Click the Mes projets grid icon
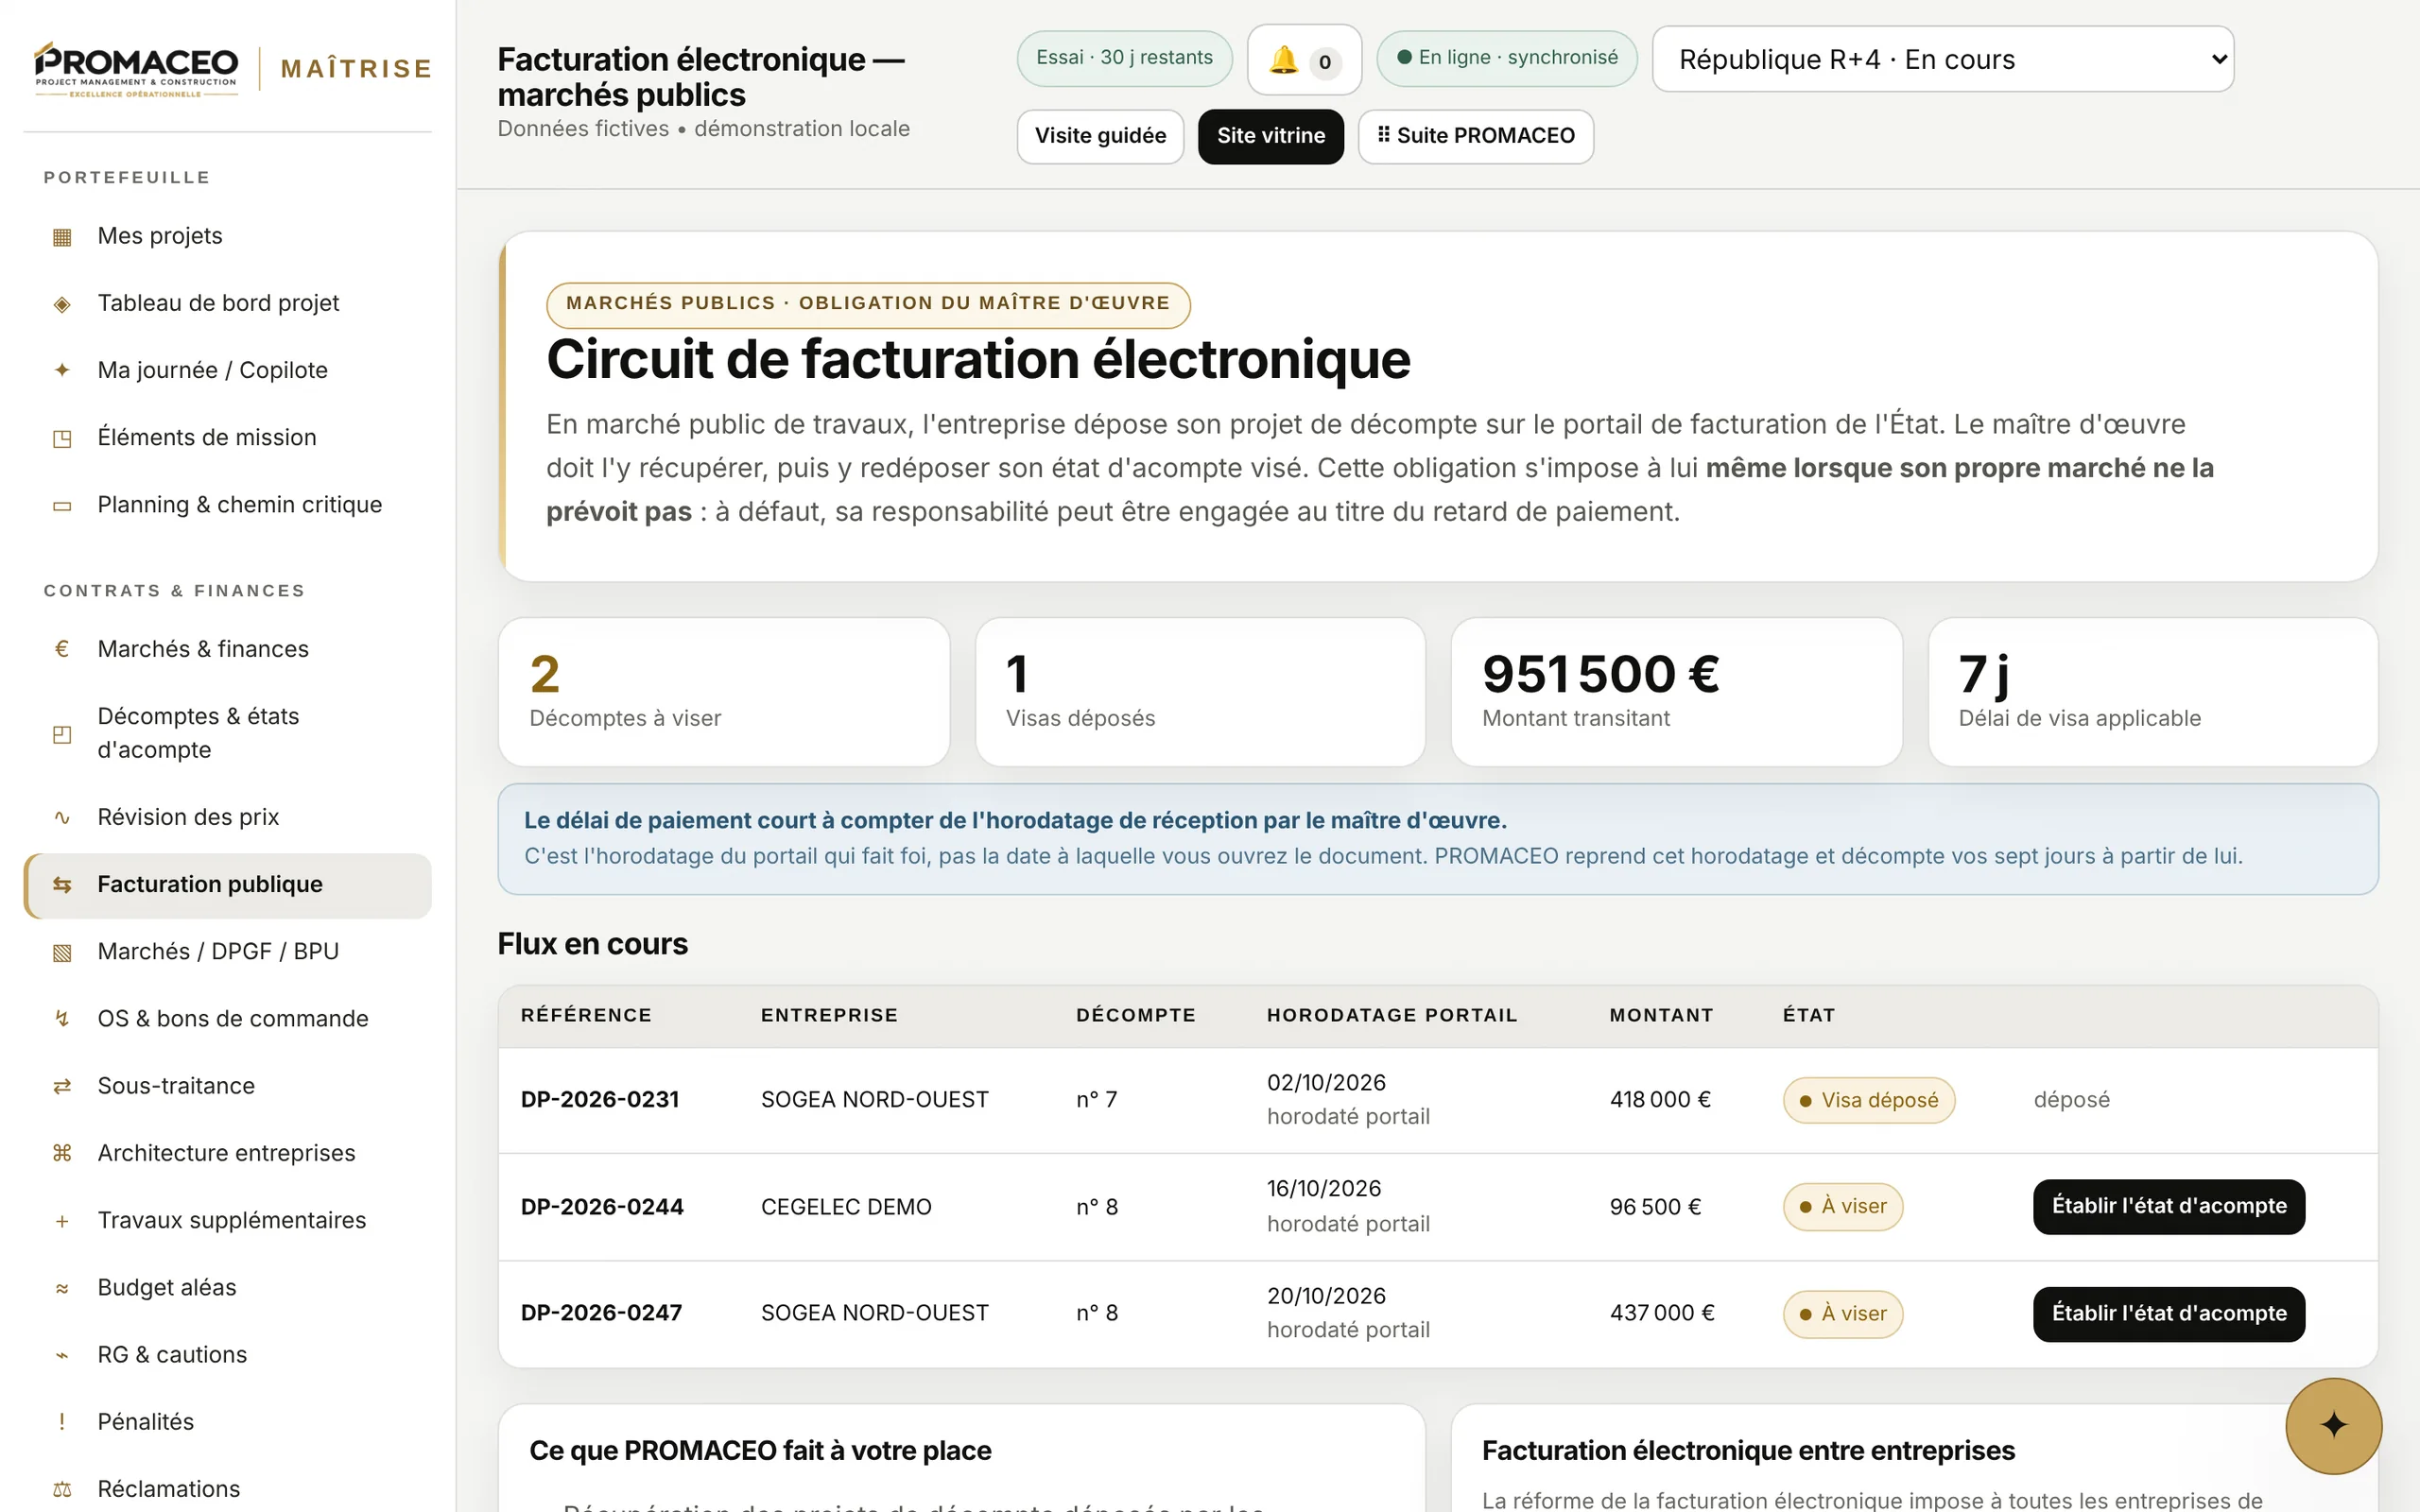Screen dimensions: 2420x1512 click(x=62, y=237)
